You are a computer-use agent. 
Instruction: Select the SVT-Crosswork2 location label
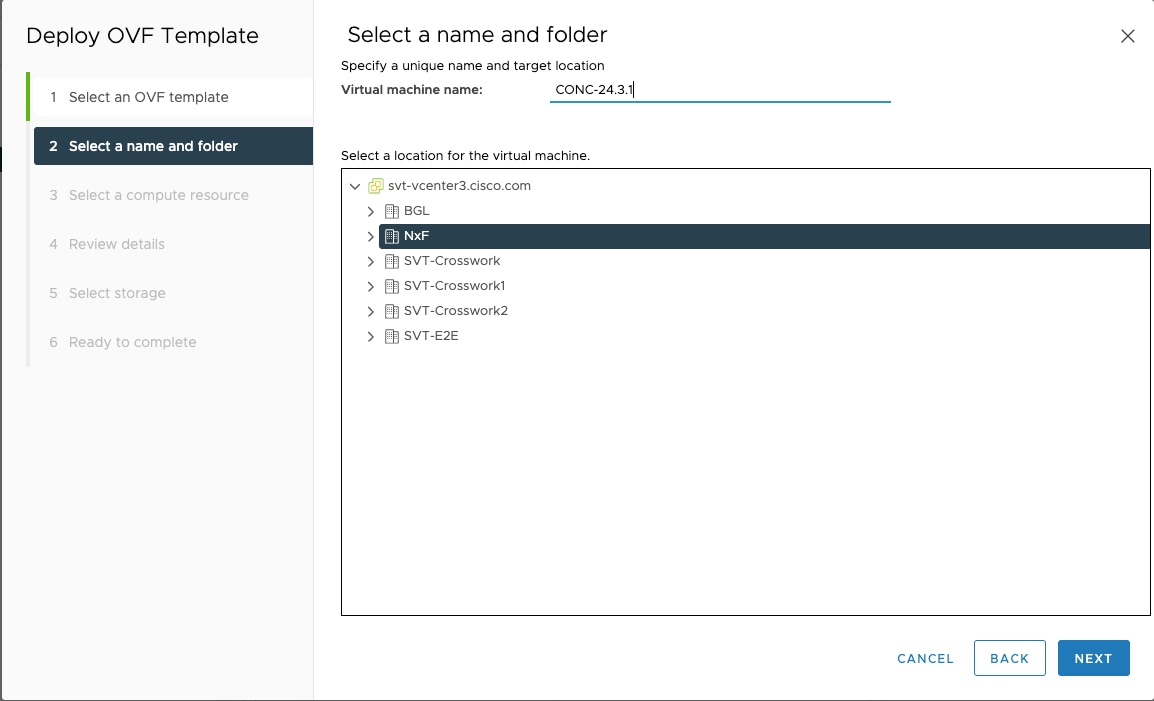(x=456, y=311)
